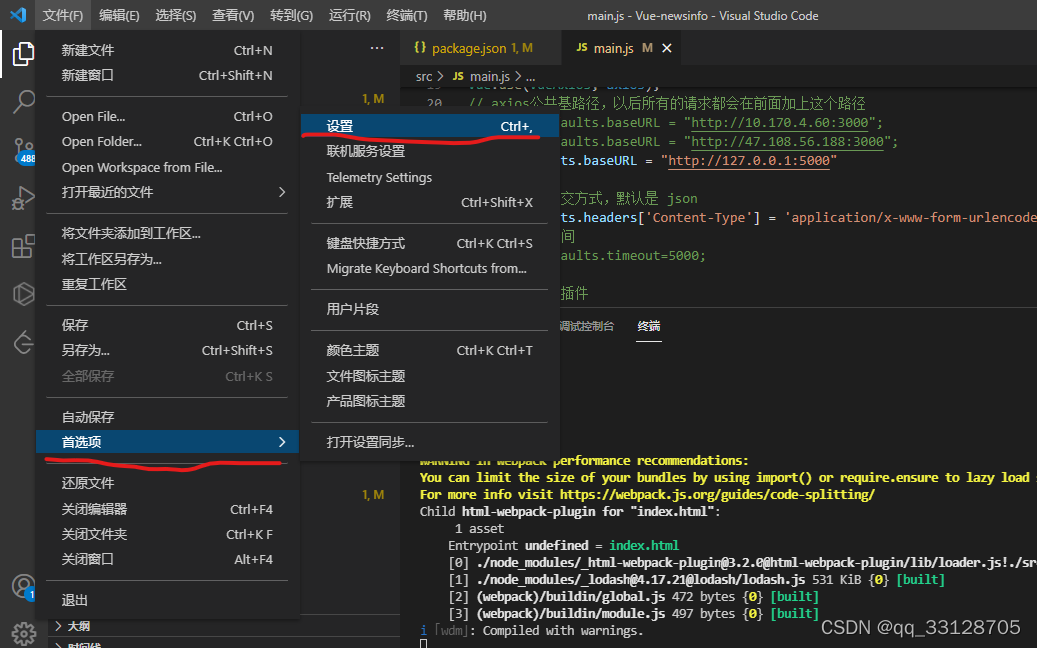The height and width of the screenshot is (648, 1037).
Task: Choose 将工作区另存为... entry
Action: tap(167, 259)
